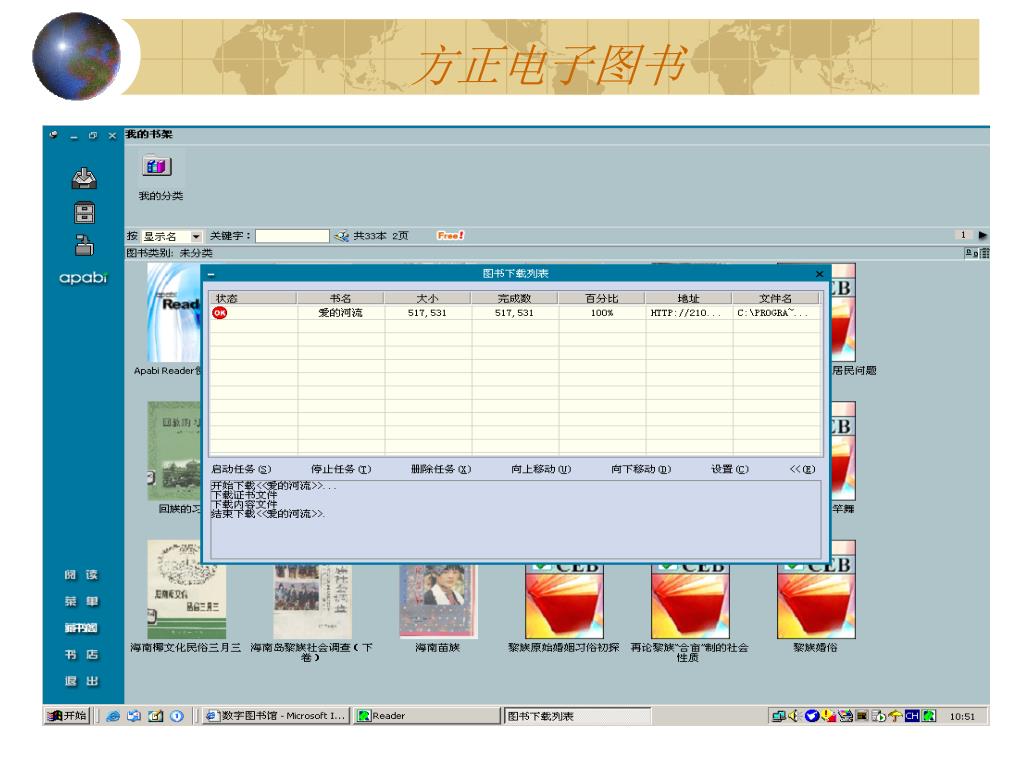1024x768 pixels.
Task: Open the 再论黎族"合亩"制的社会性质 CEB book
Action: point(690,601)
